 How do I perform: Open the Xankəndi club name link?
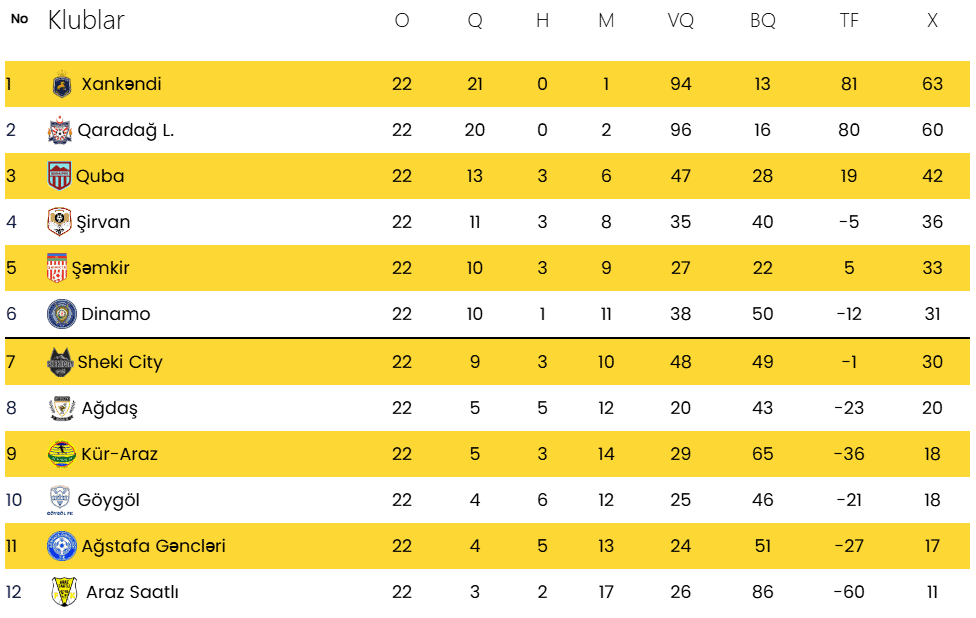point(121,84)
